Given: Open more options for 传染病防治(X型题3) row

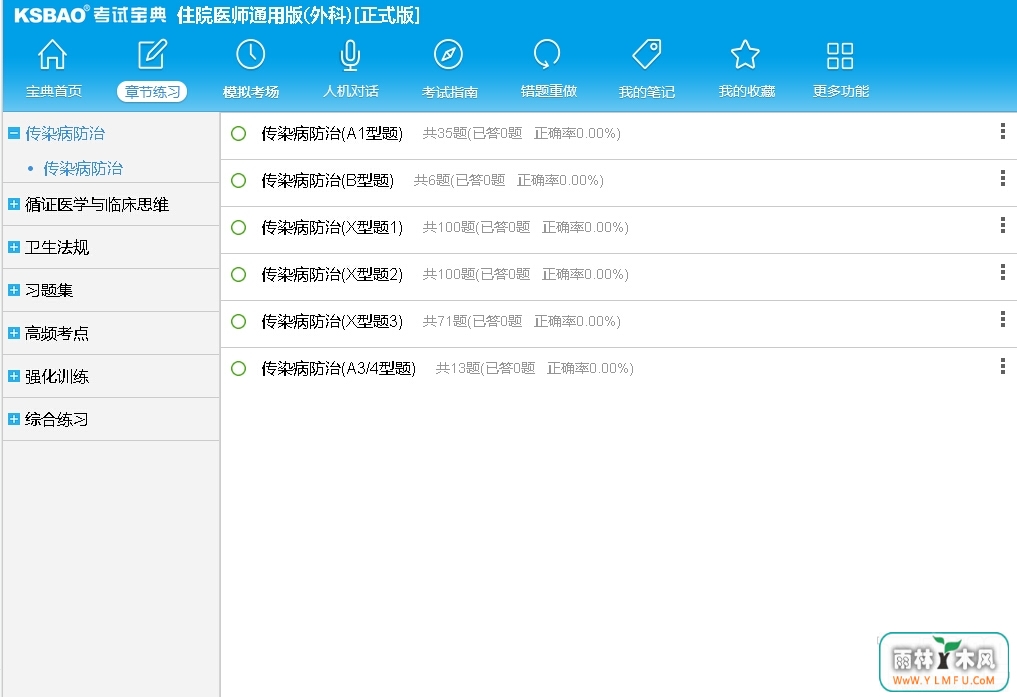Looking at the screenshot, I should (1003, 320).
